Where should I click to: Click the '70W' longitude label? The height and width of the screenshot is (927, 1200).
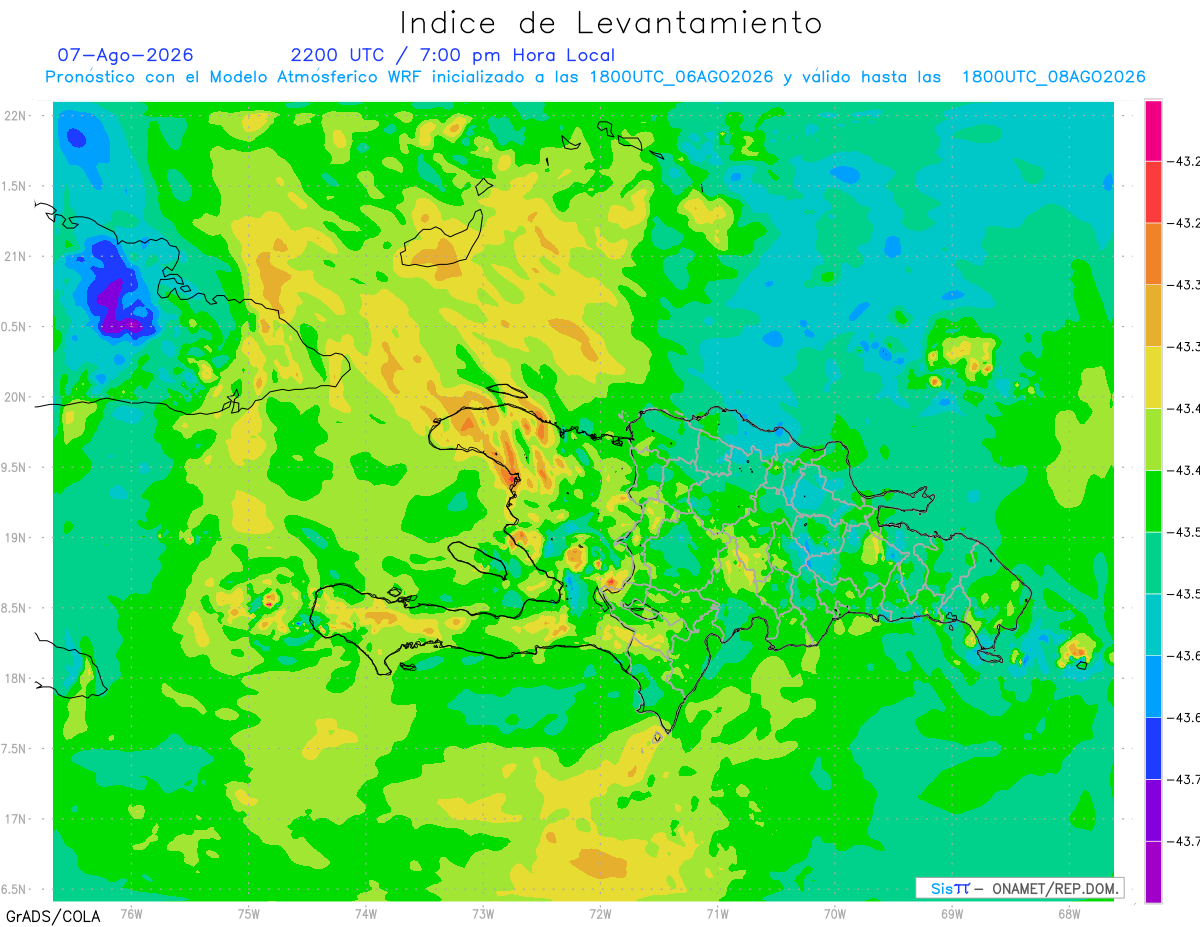[834, 914]
